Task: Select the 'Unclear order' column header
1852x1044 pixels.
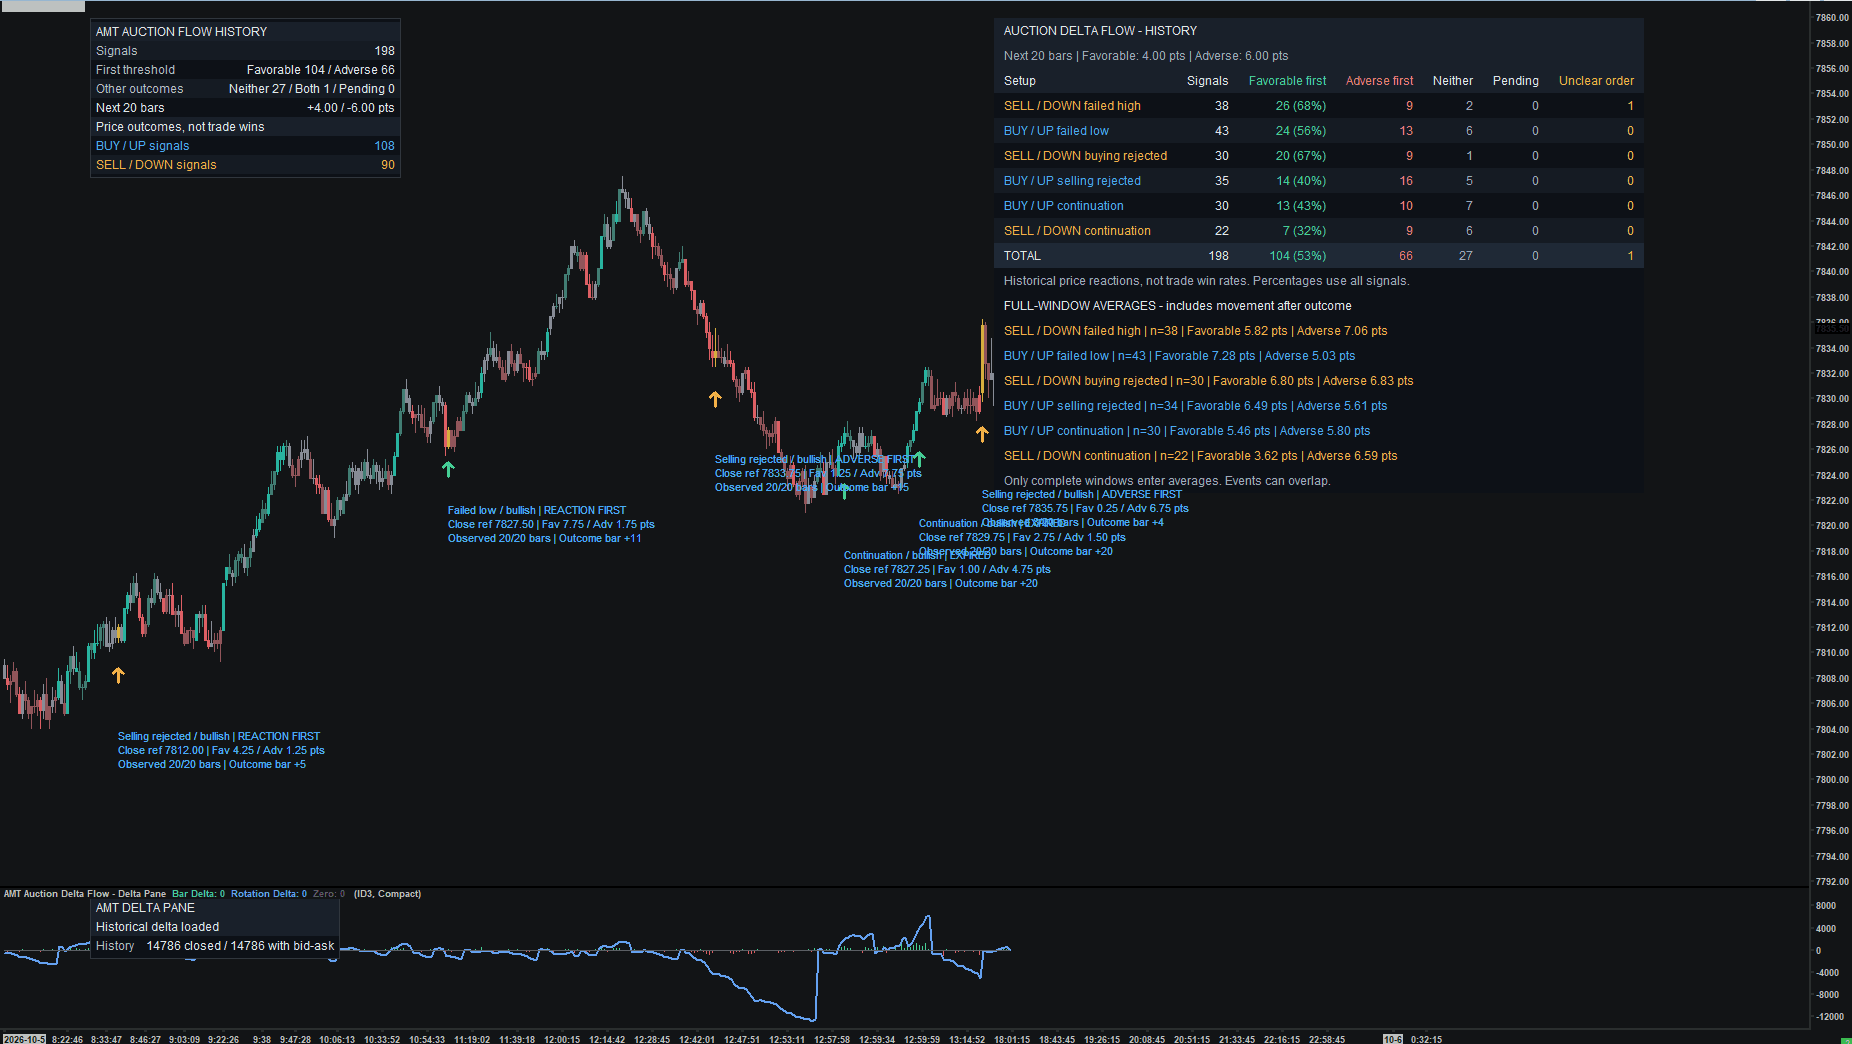Action: click(1596, 81)
